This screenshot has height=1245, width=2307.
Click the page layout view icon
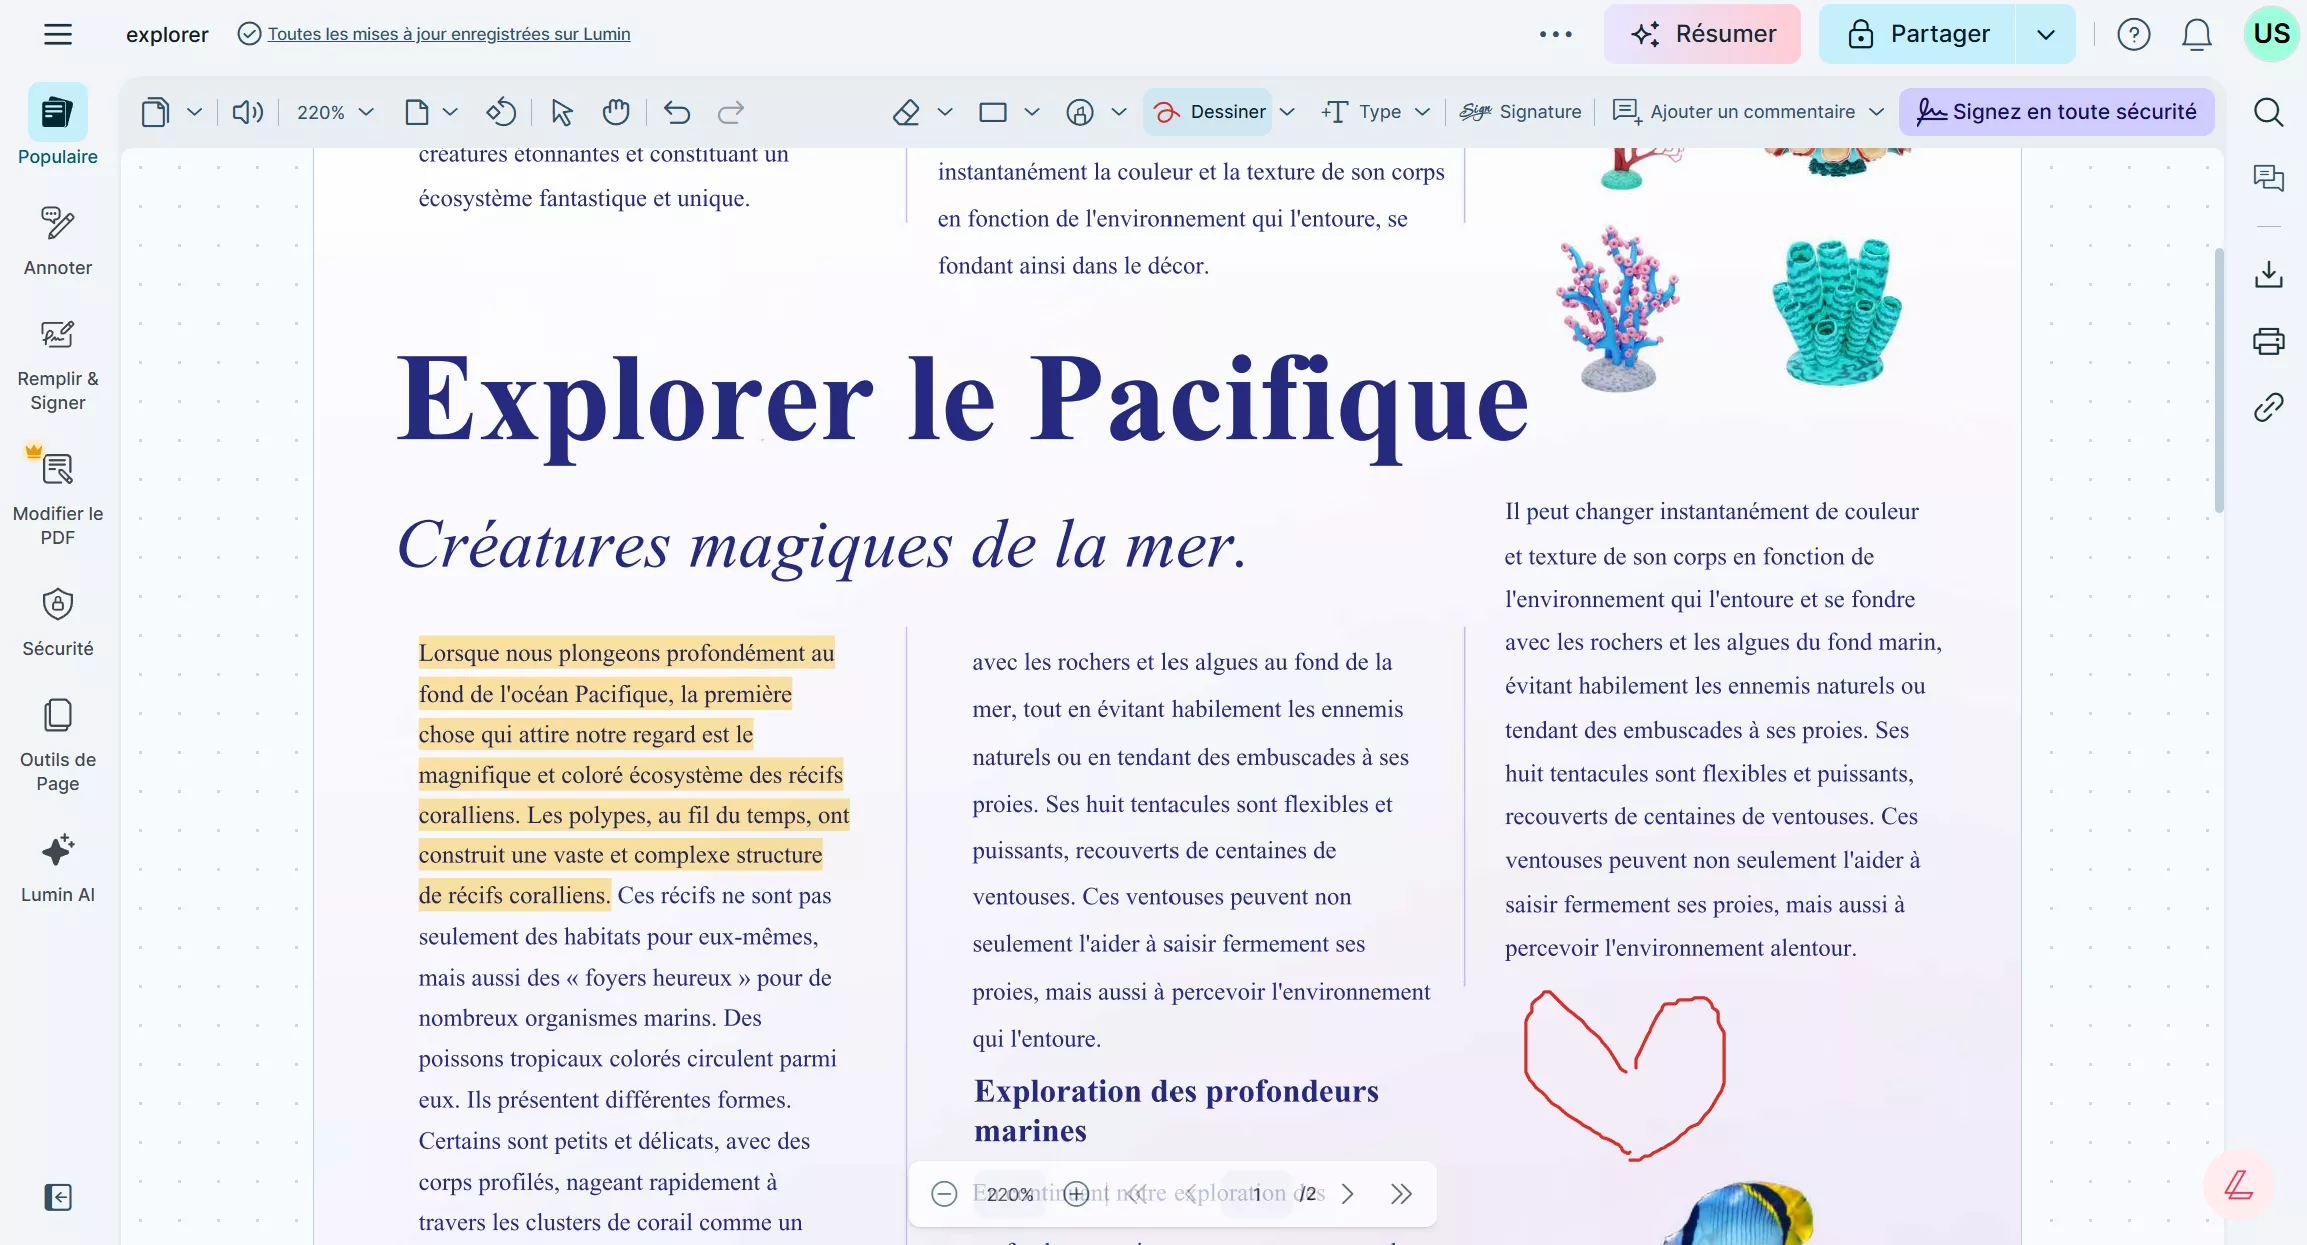(x=155, y=112)
